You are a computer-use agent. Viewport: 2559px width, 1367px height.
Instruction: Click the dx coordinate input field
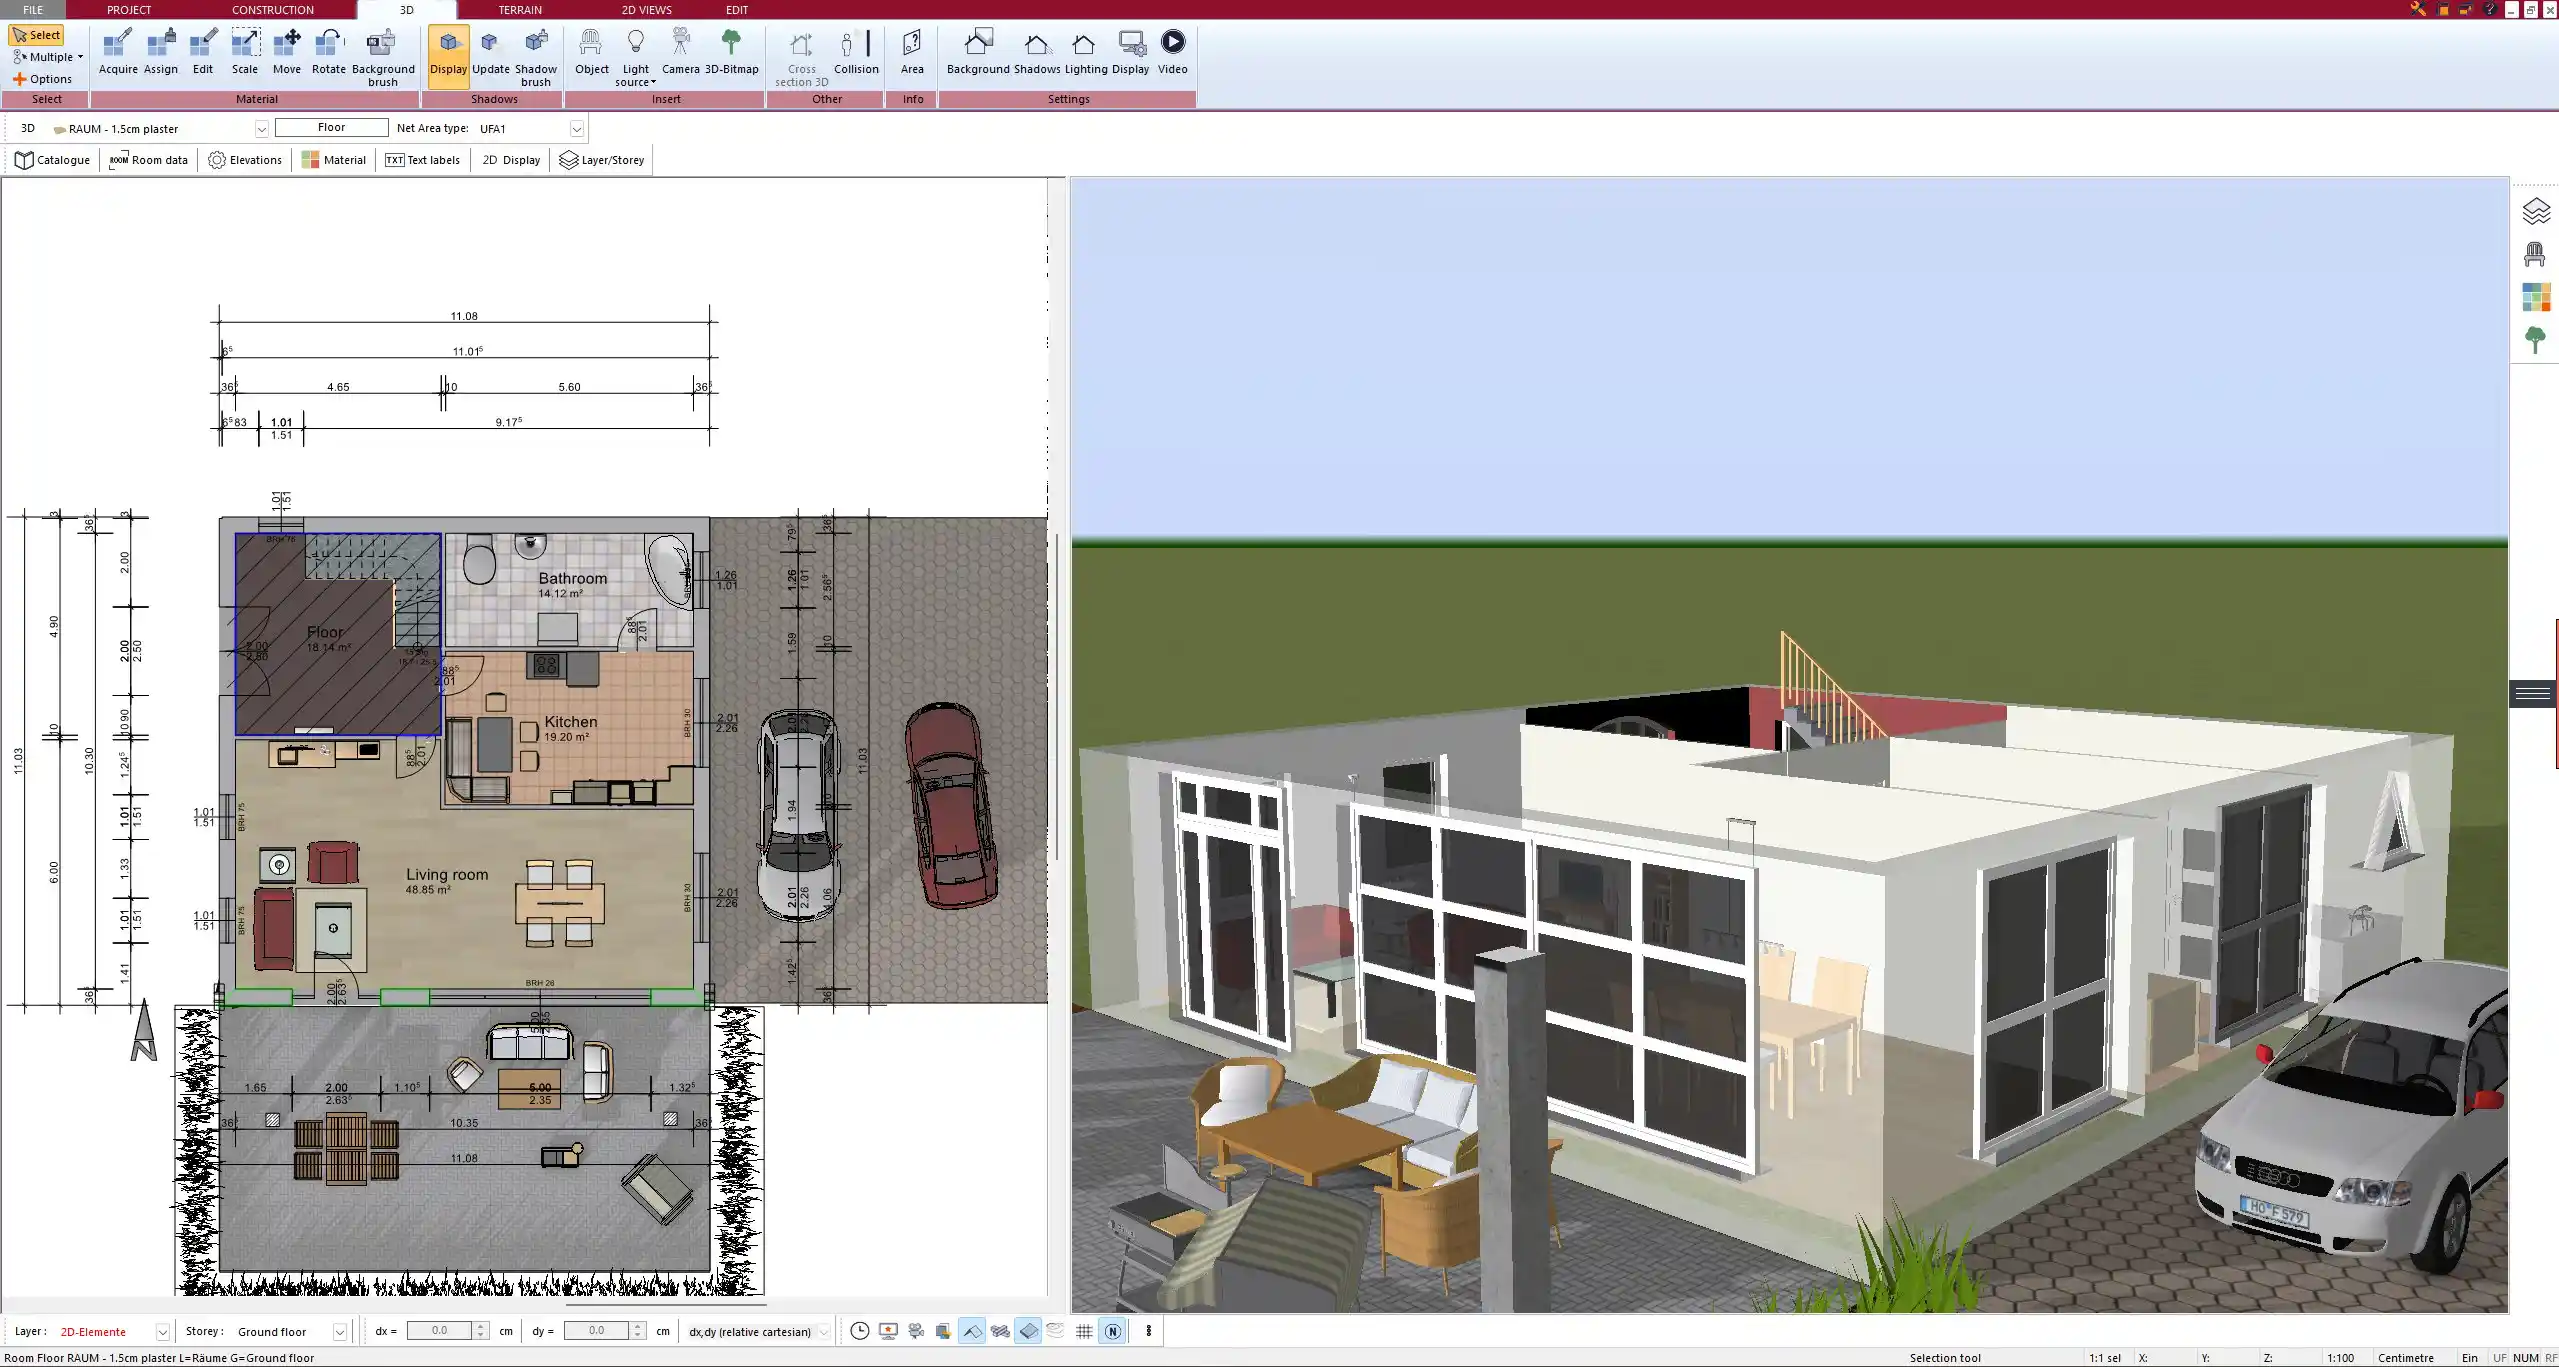439,1331
